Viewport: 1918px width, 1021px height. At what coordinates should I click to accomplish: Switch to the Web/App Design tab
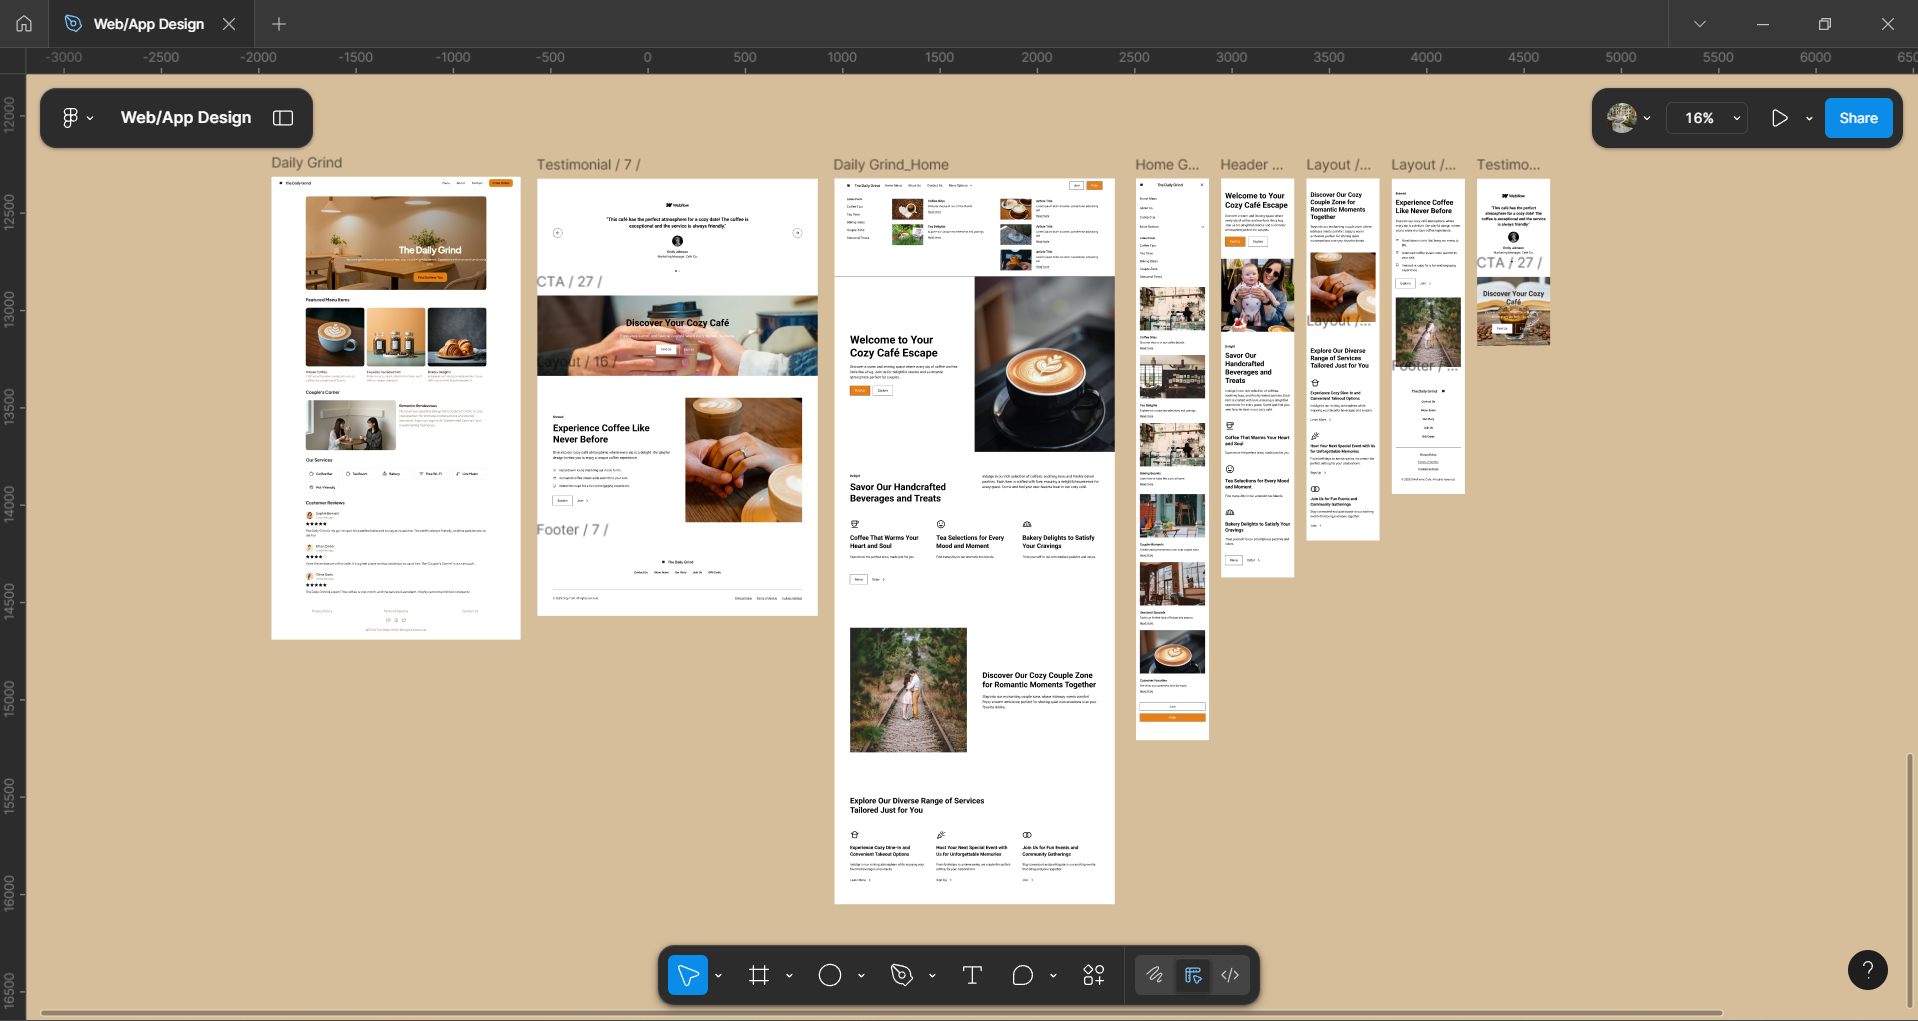pos(148,24)
